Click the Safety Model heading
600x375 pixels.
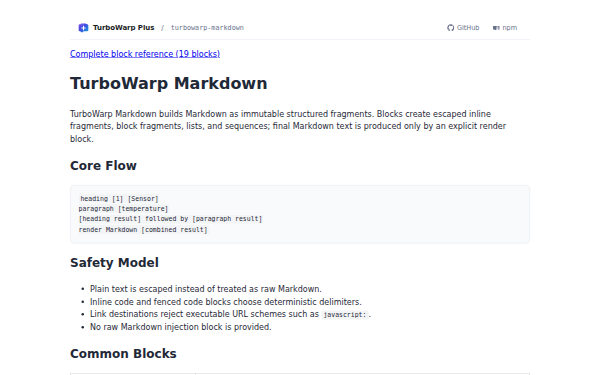pyautogui.click(x=114, y=262)
